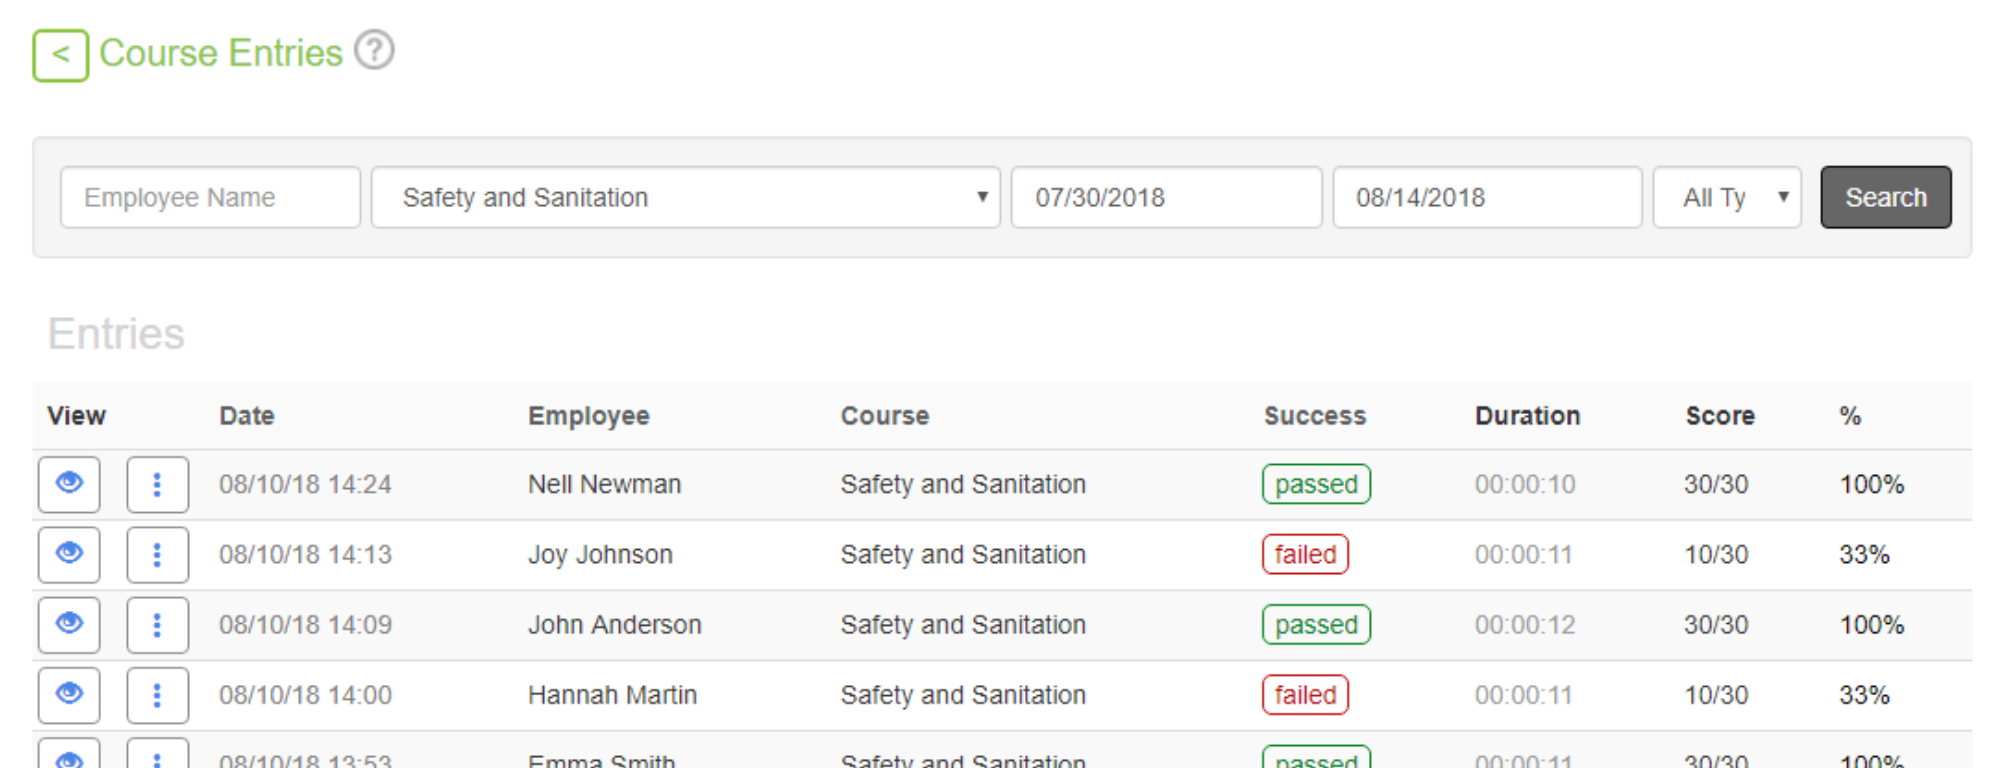Open more options menu for Hannah Martin
This screenshot has width=1994, height=768.
[x=157, y=695]
